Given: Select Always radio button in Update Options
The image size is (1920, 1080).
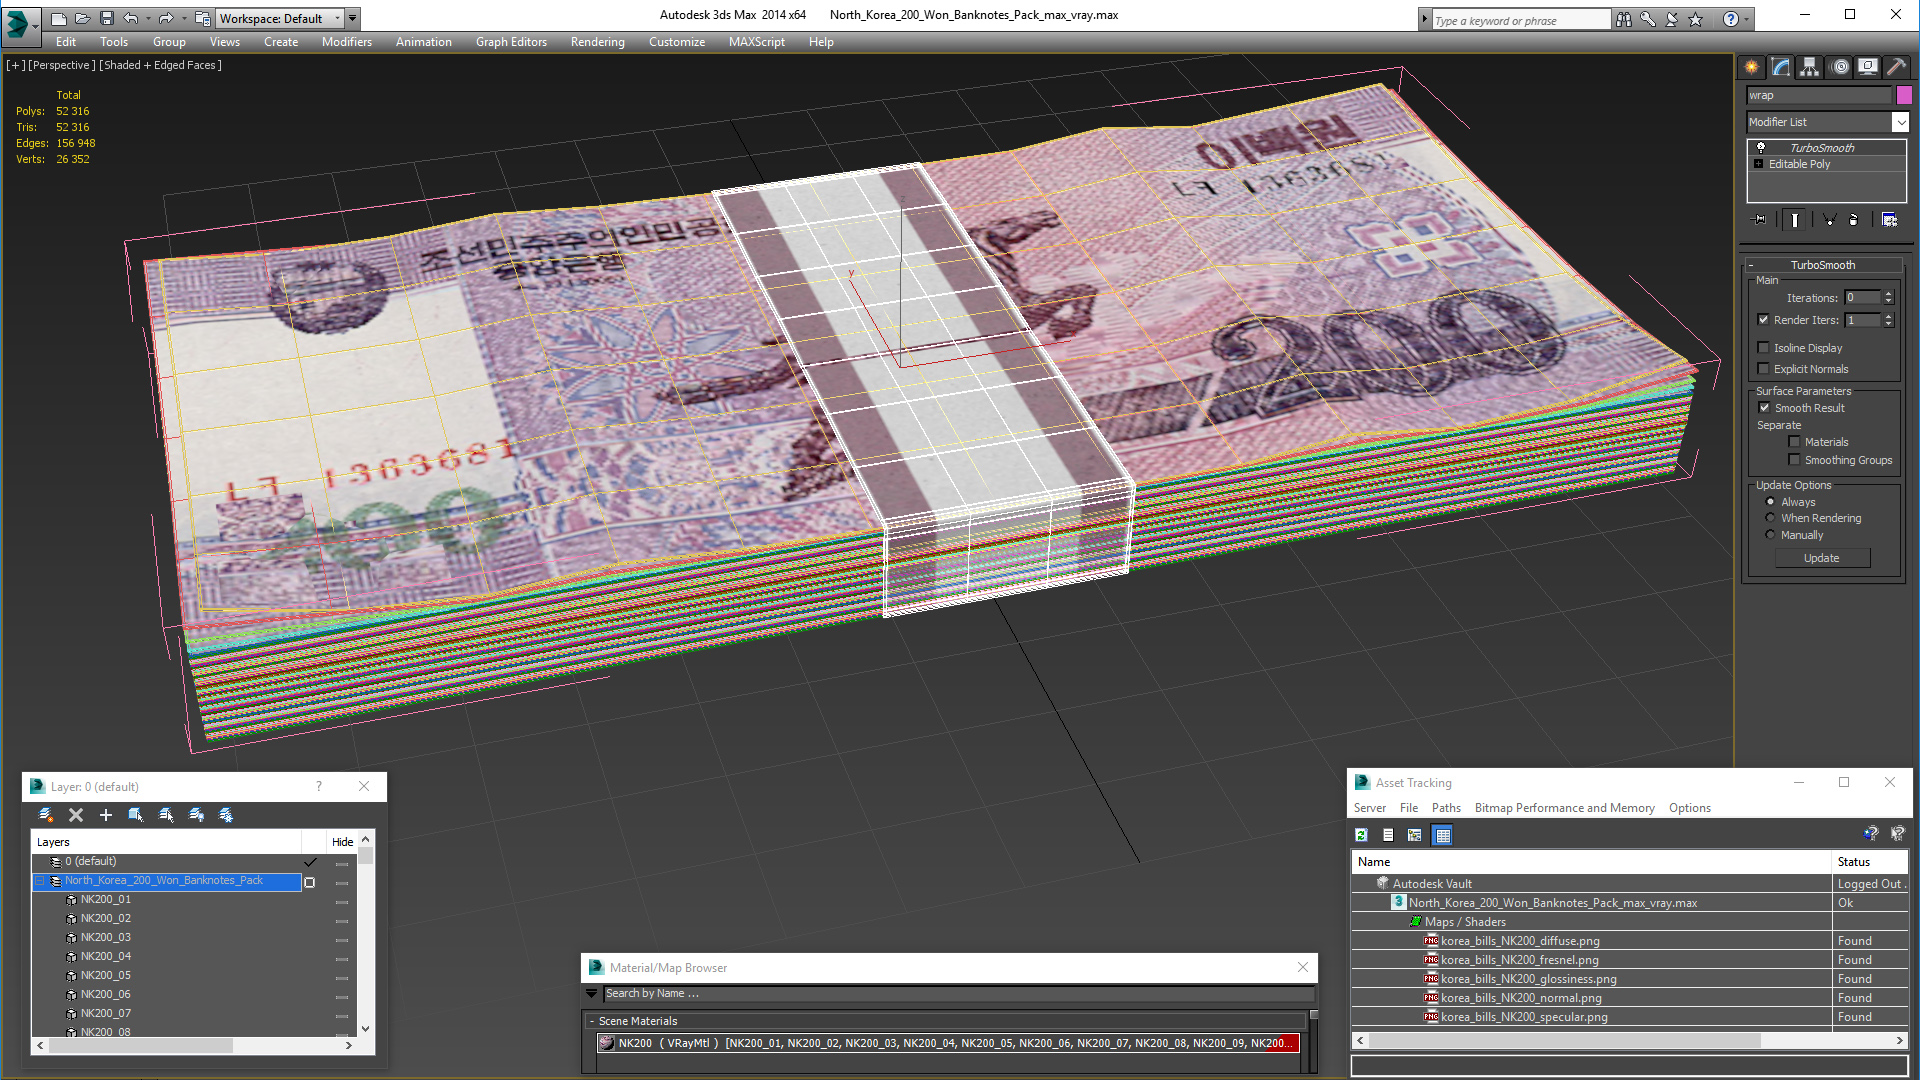Looking at the screenshot, I should [1770, 501].
